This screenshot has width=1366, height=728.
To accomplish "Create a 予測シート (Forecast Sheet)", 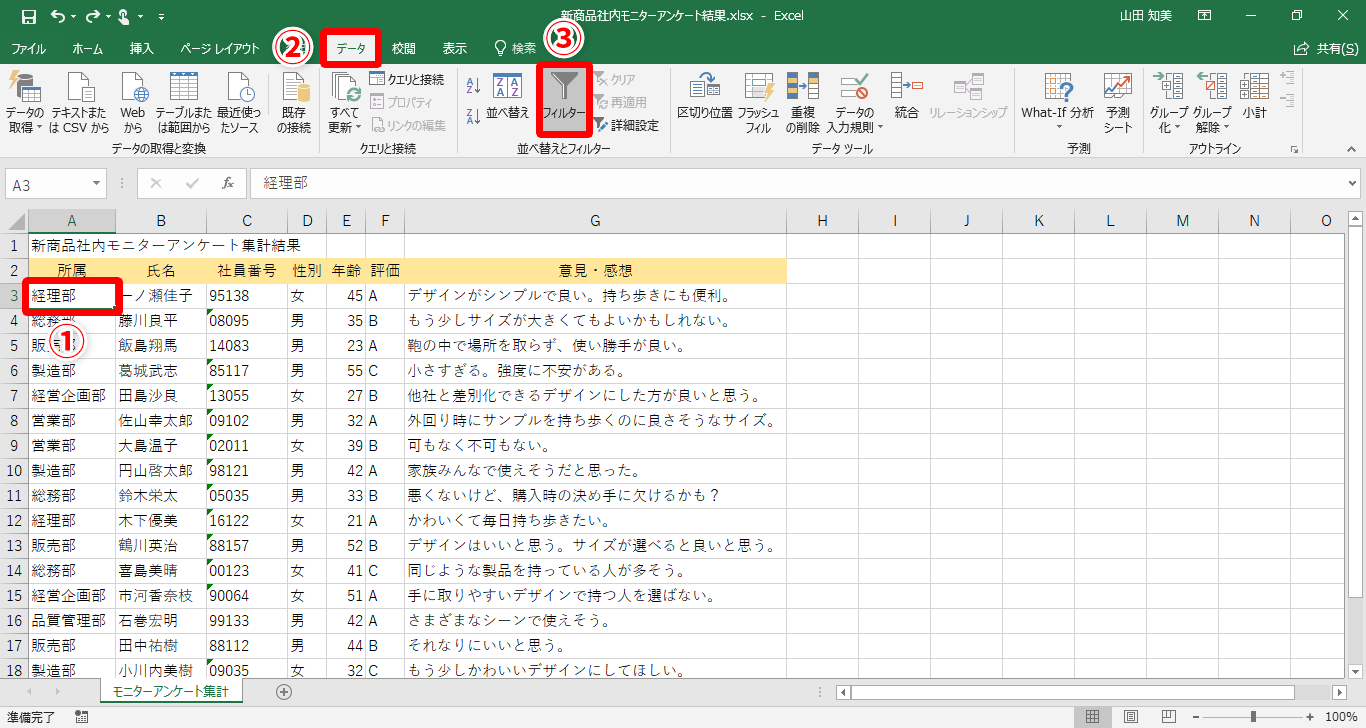I will point(1118,104).
